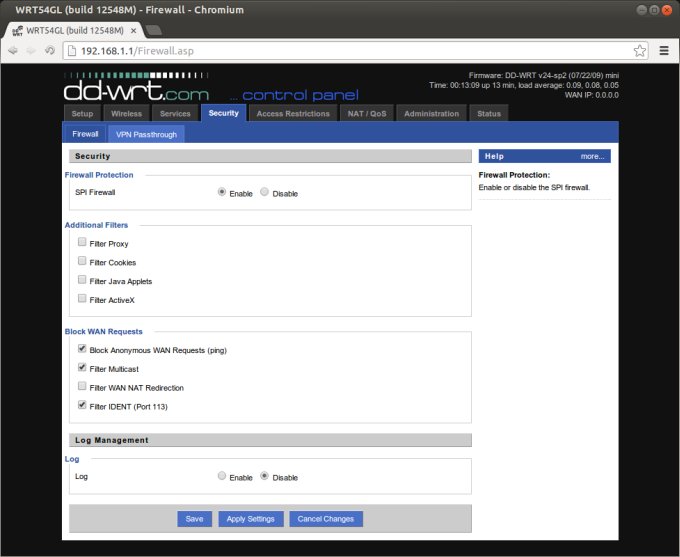The image size is (680, 557).
Task: Open the Services tab
Action: [x=175, y=114]
